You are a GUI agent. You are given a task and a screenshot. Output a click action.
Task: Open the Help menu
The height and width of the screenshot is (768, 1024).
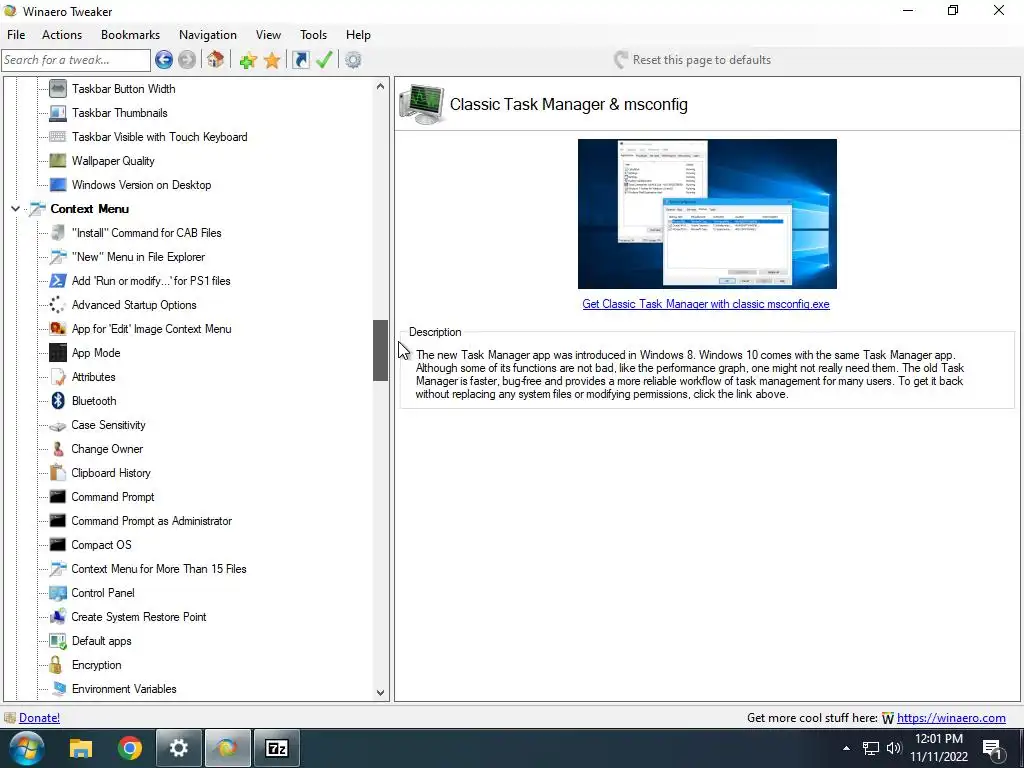(358, 35)
